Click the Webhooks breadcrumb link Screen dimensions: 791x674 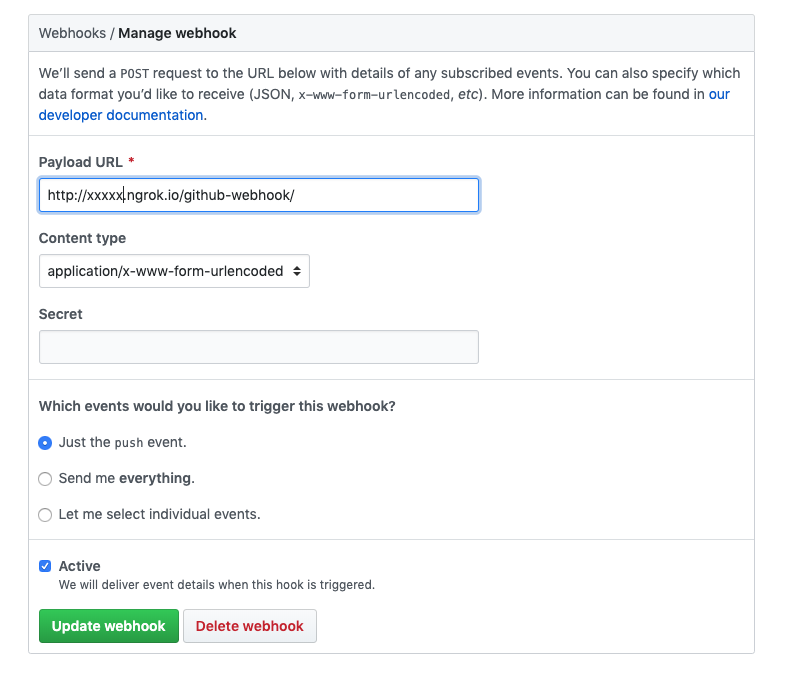coord(72,33)
